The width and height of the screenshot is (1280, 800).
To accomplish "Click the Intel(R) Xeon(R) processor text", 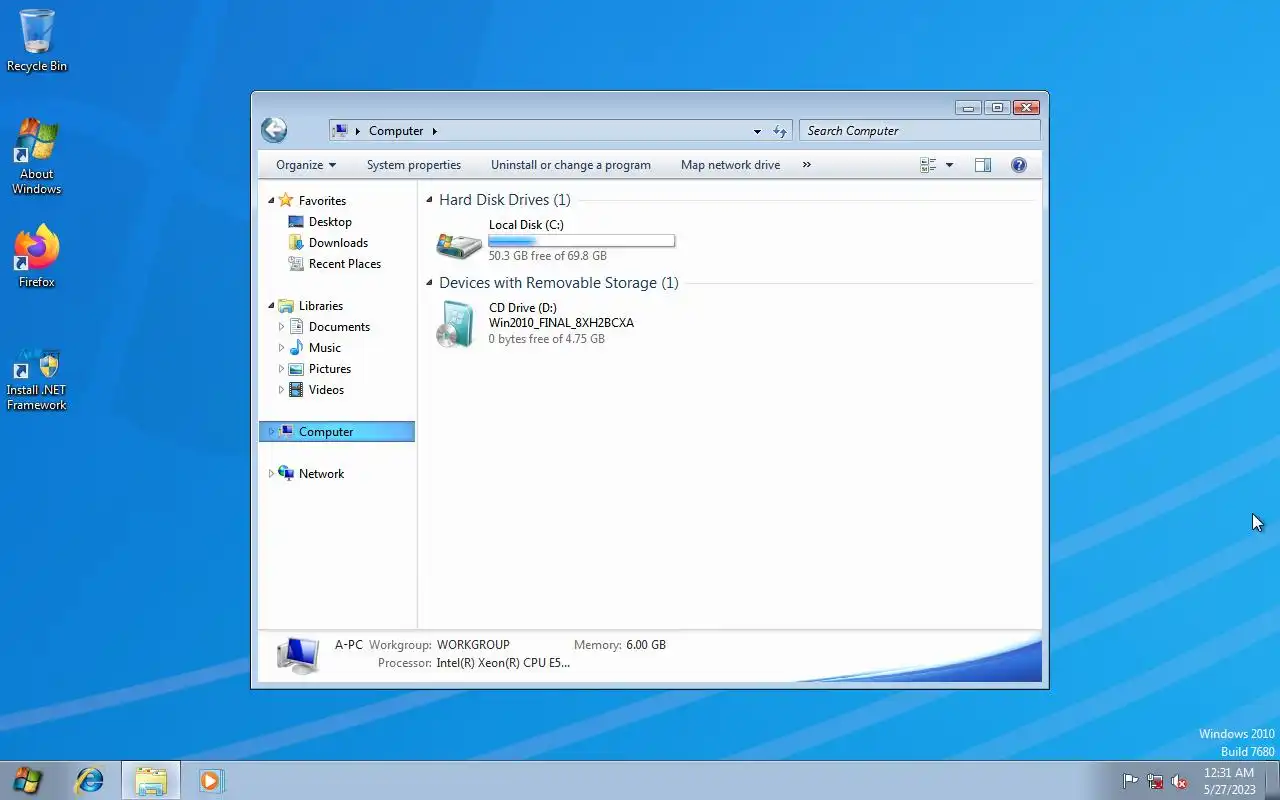I will coord(503,663).
